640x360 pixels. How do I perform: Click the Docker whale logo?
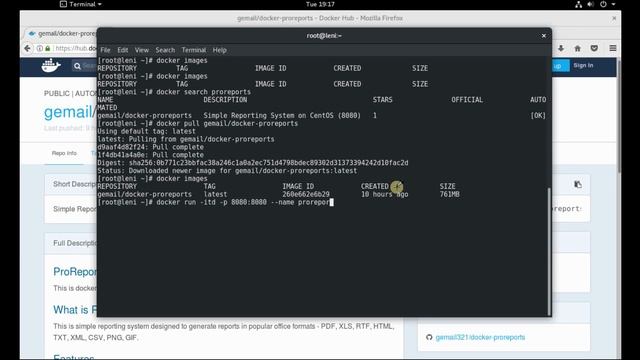pyautogui.click(x=51, y=65)
